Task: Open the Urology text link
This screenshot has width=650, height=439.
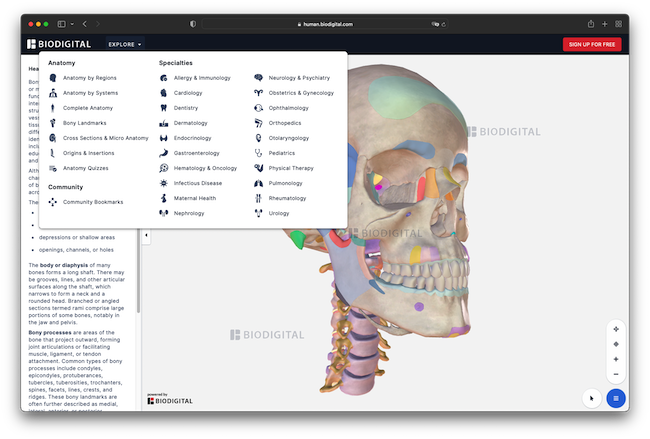Action: click(x=279, y=213)
